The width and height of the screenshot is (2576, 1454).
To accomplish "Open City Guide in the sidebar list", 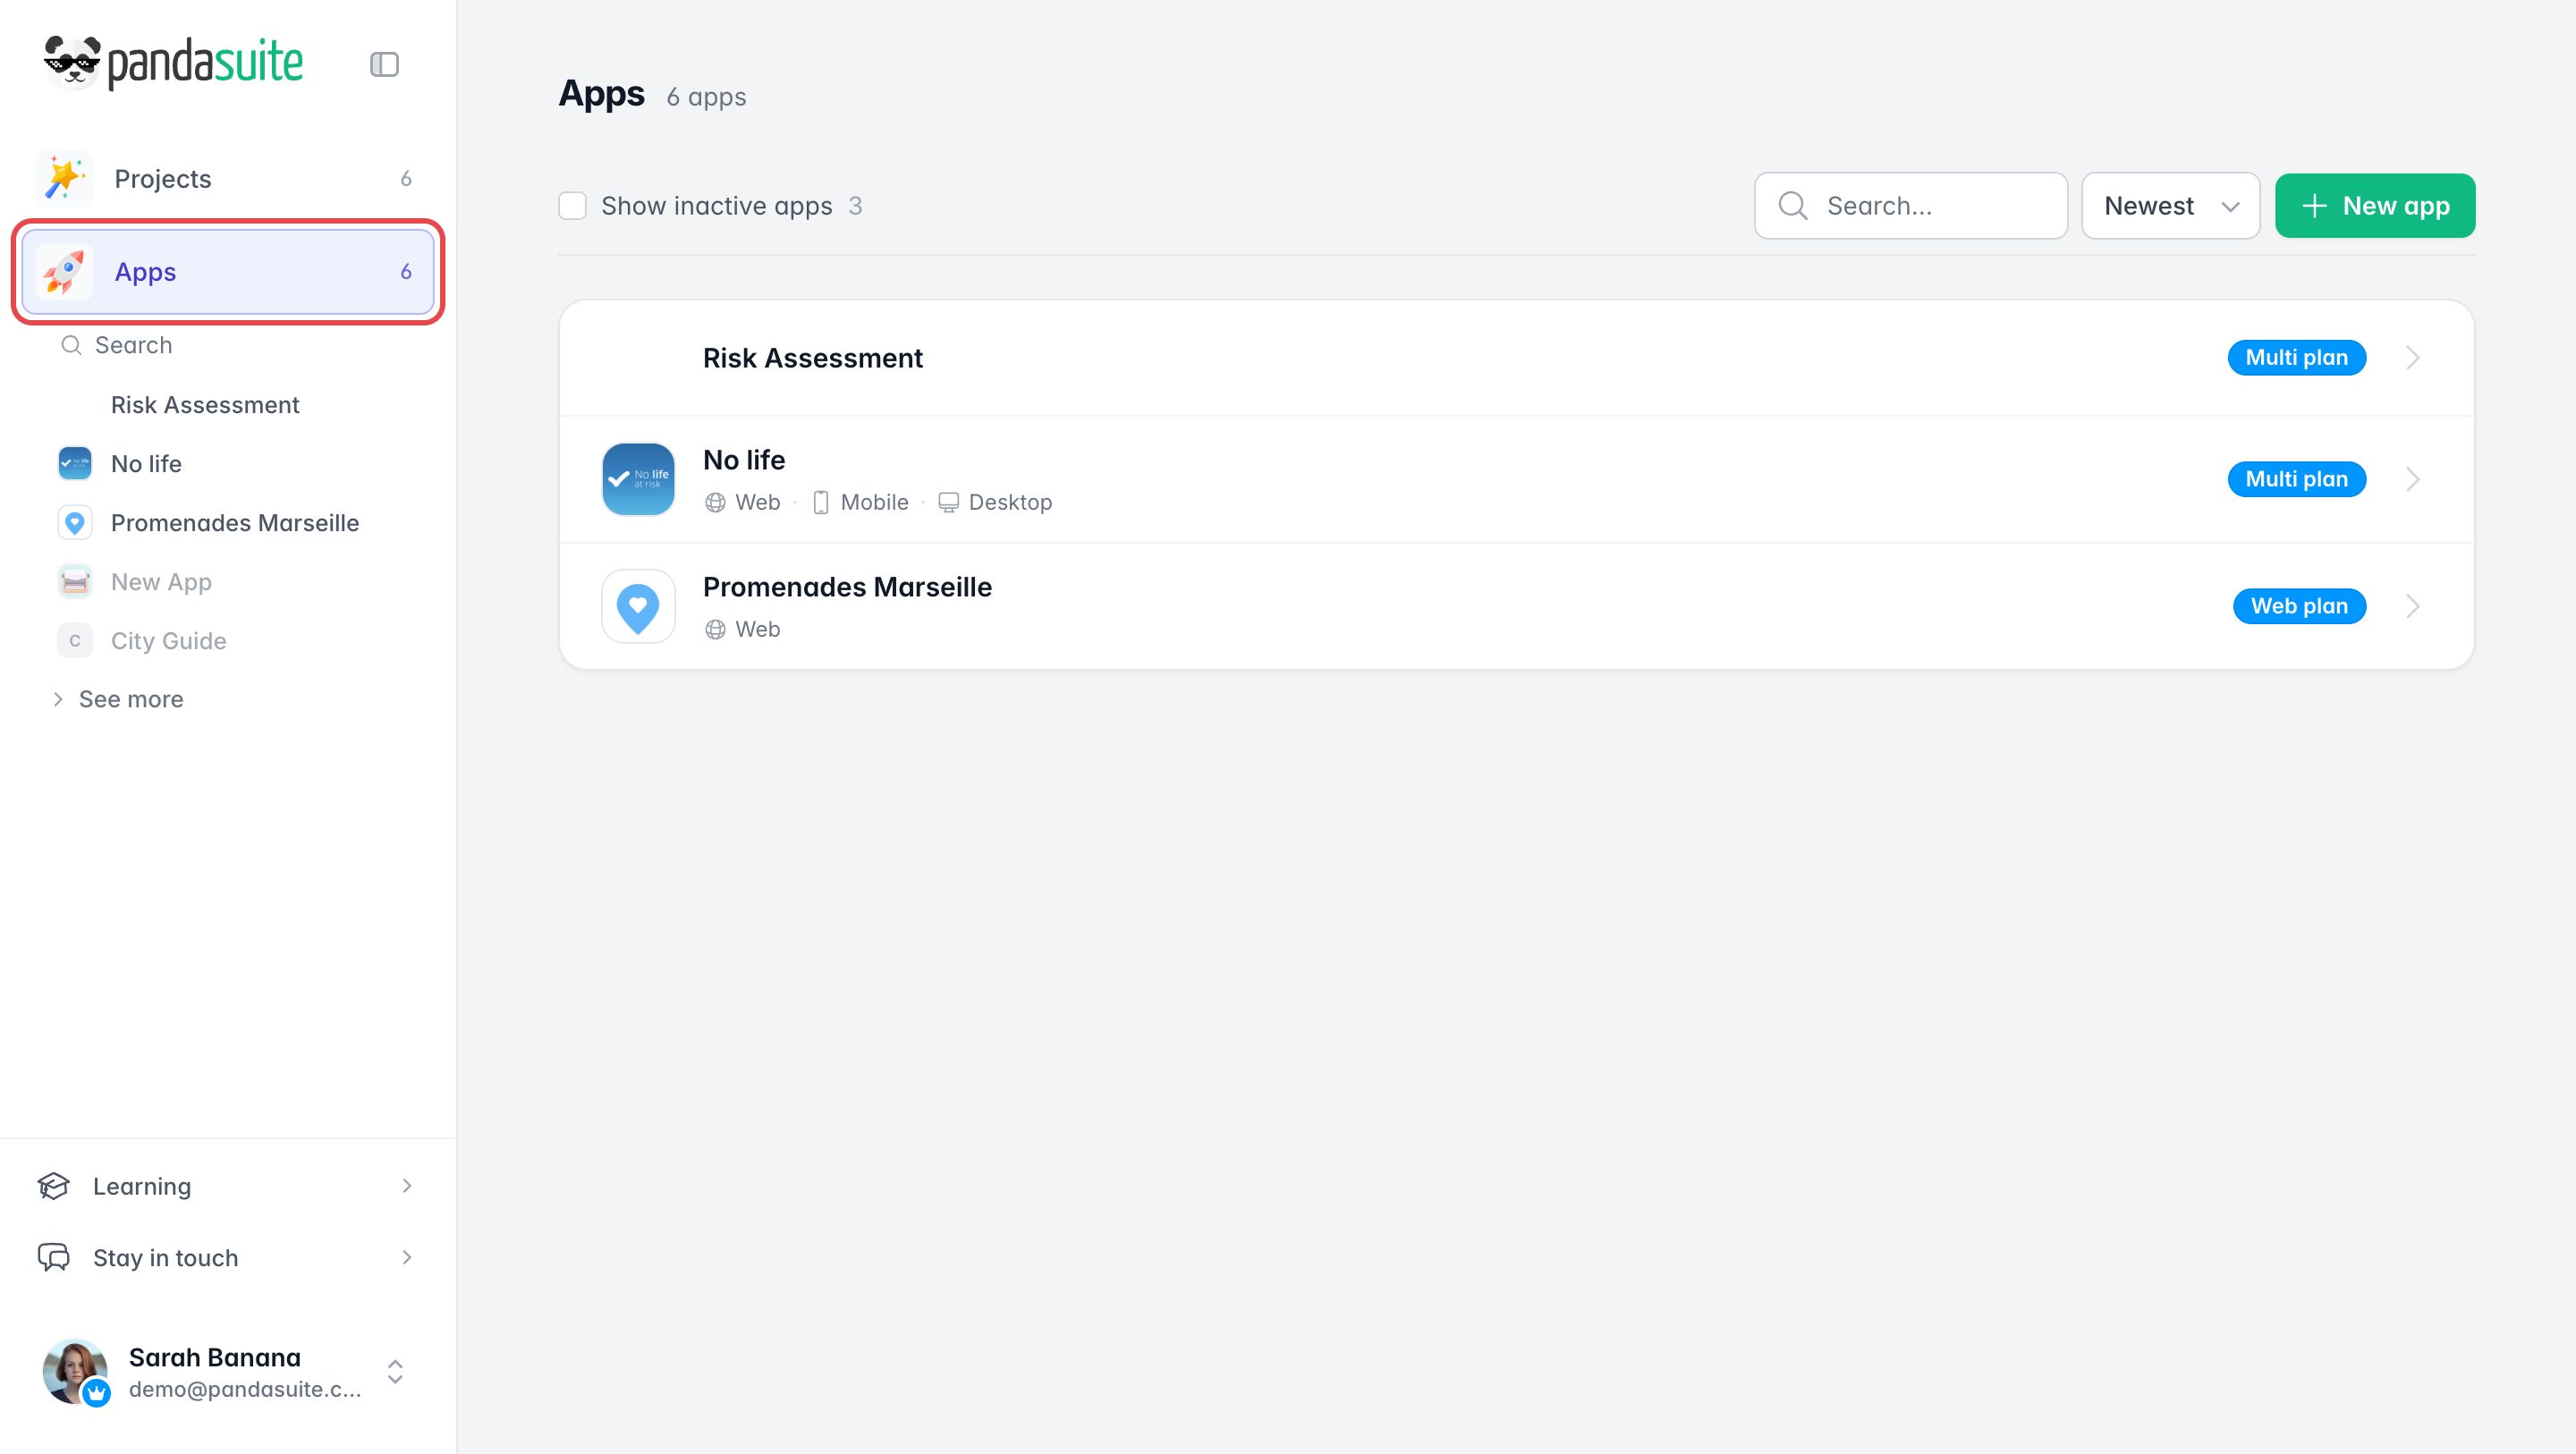I will [x=168, y=641].
